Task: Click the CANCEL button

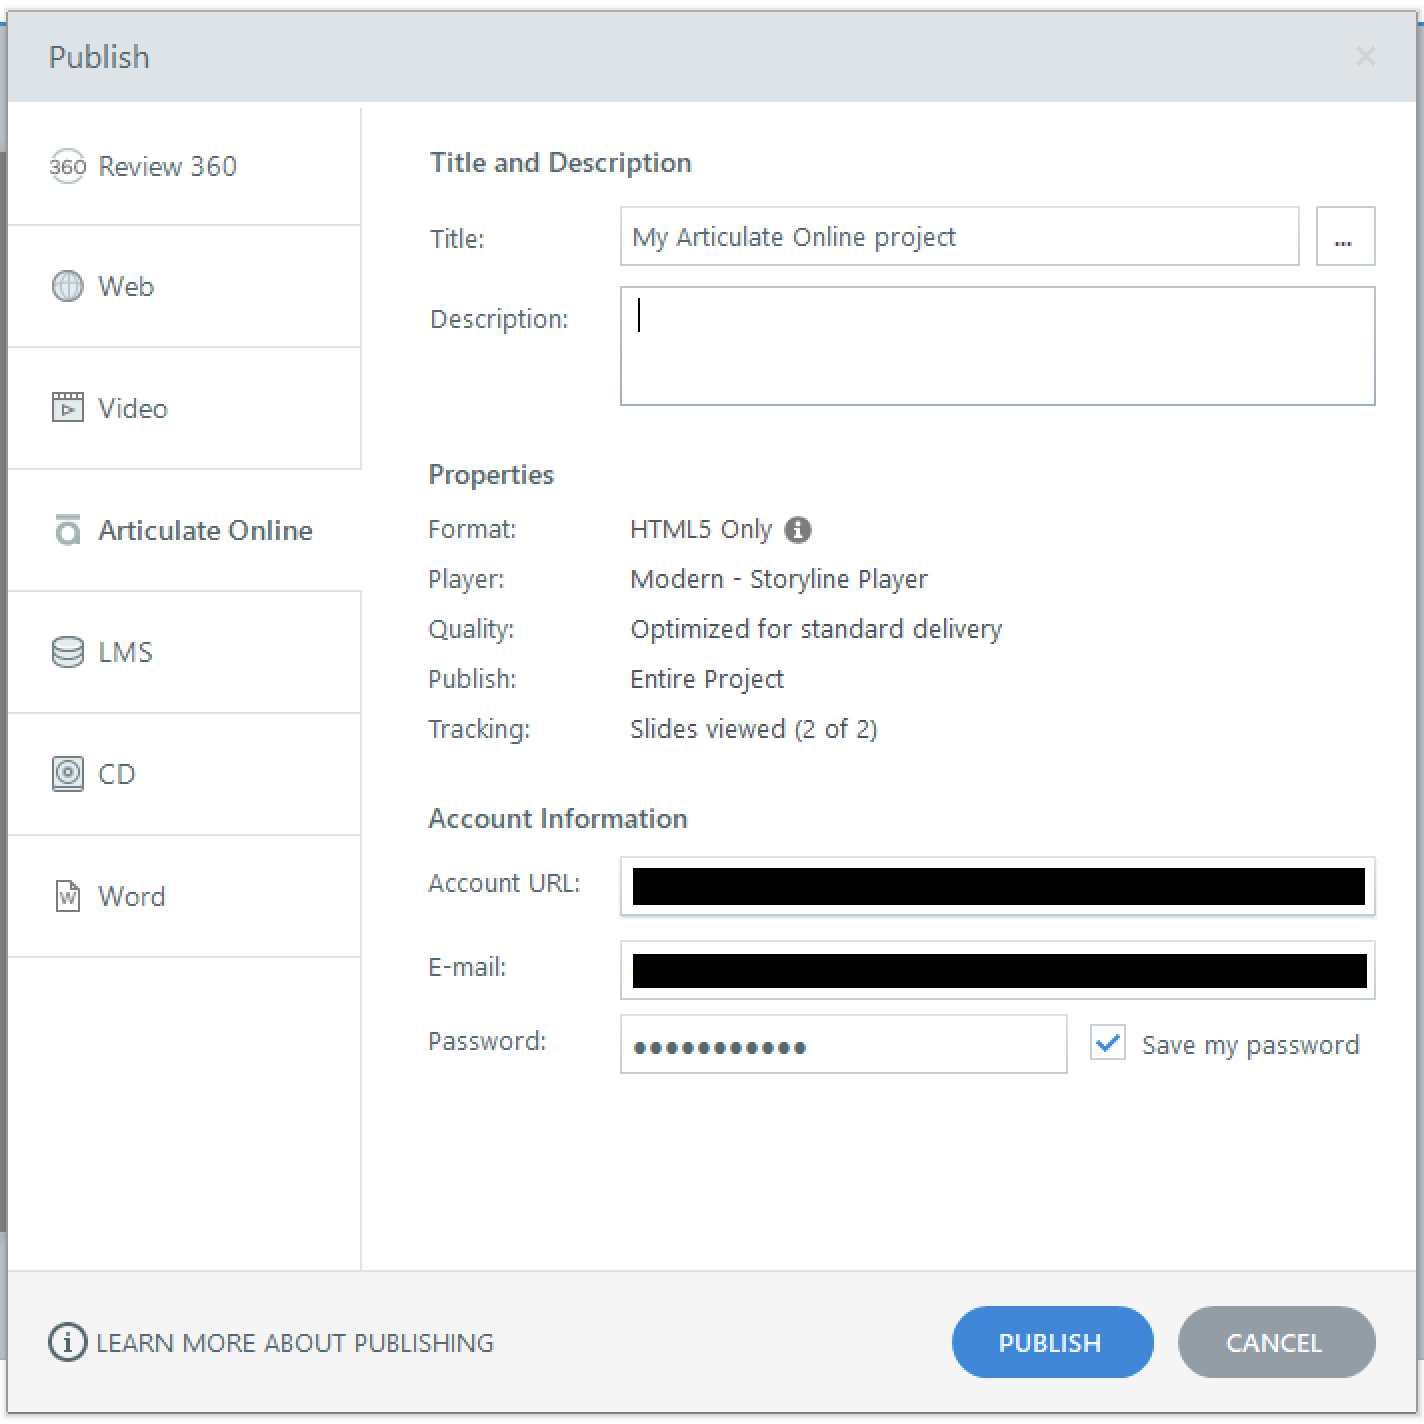Action: pos(1276,1342)
